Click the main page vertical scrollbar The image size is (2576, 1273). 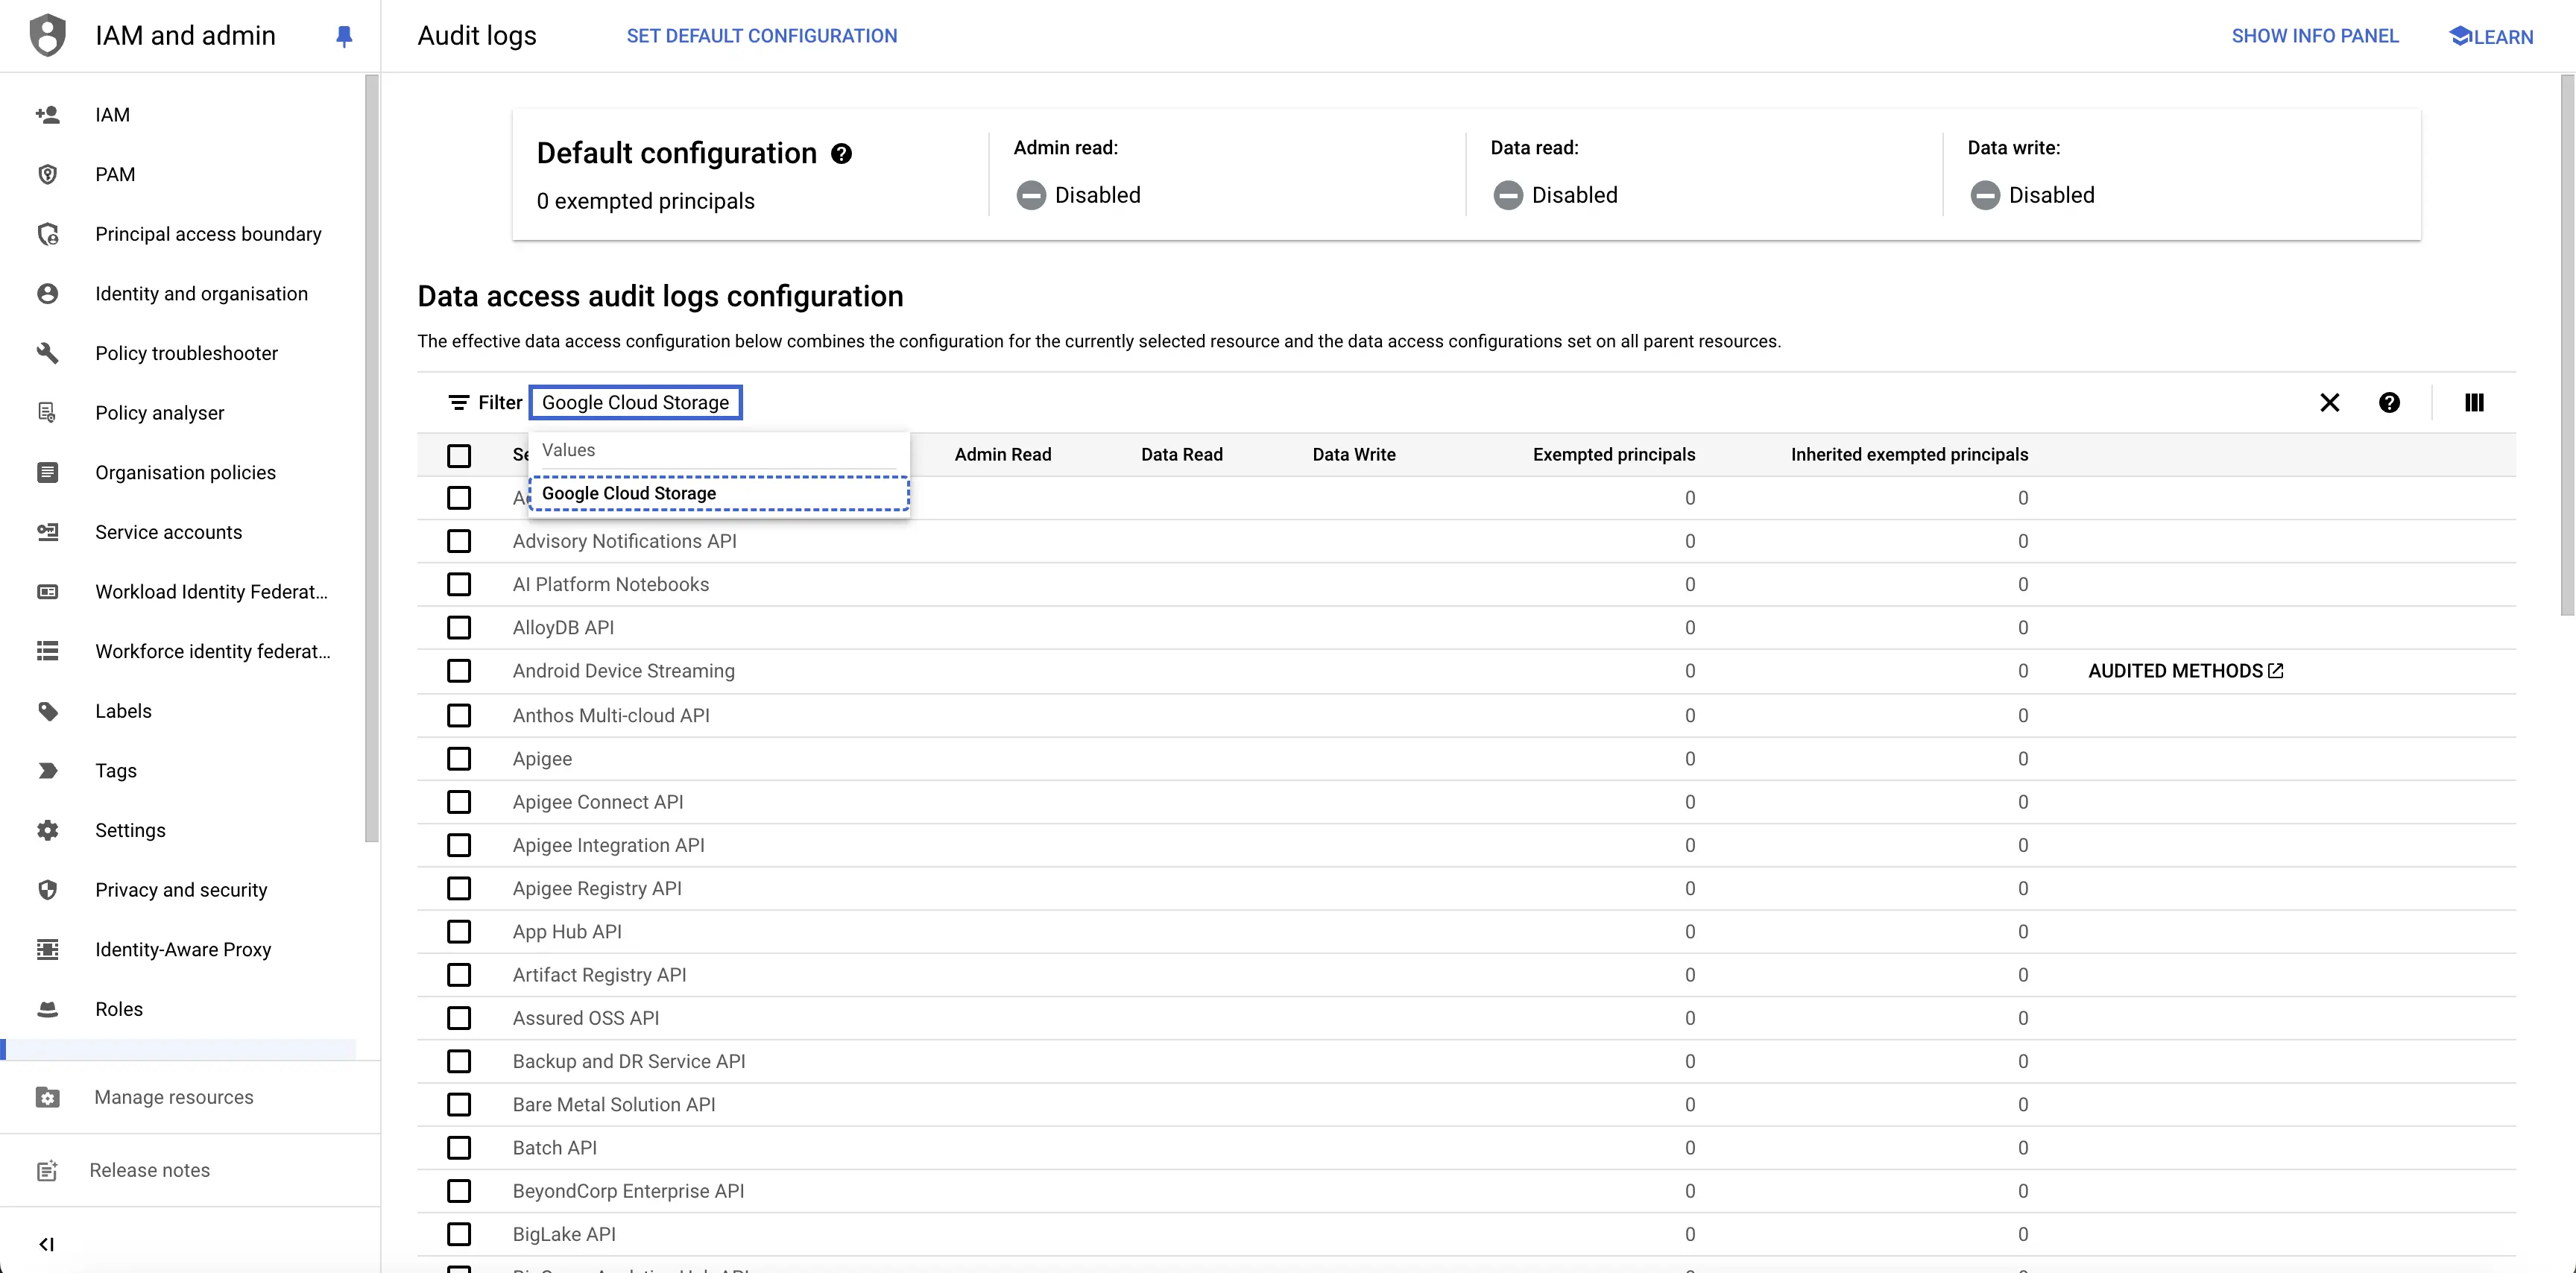coord(2567,345)
